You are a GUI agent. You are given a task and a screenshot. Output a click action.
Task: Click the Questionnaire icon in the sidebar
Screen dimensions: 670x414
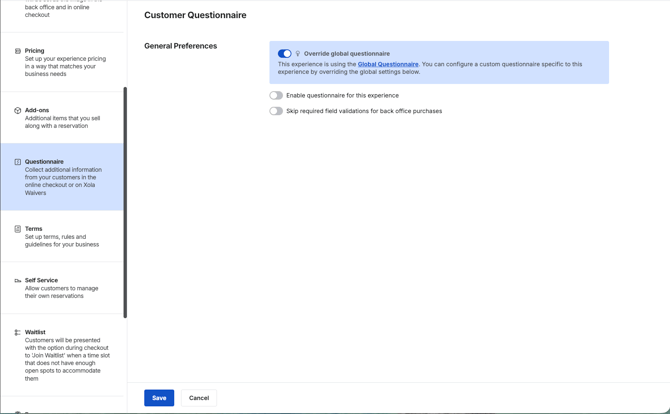pos(17,162)
